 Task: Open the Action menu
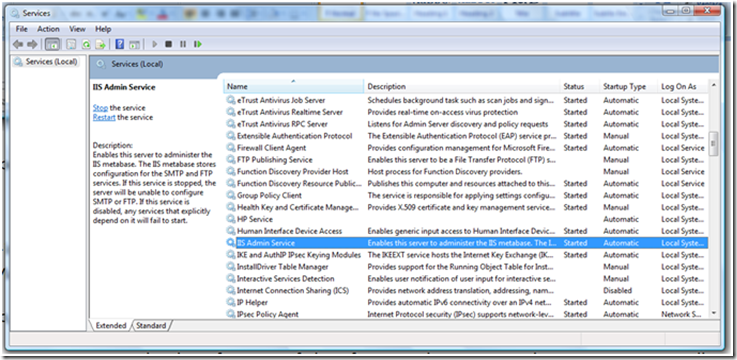(48, 29)
